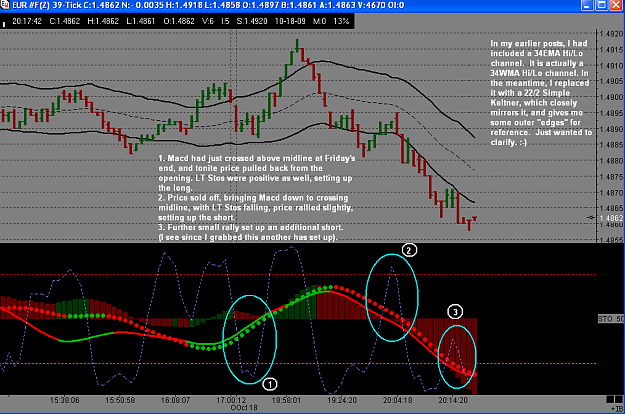This screenshot has height=414, width=625.
Task: Click the L:1.4861 low value in data bar
Action: [140, 21]
